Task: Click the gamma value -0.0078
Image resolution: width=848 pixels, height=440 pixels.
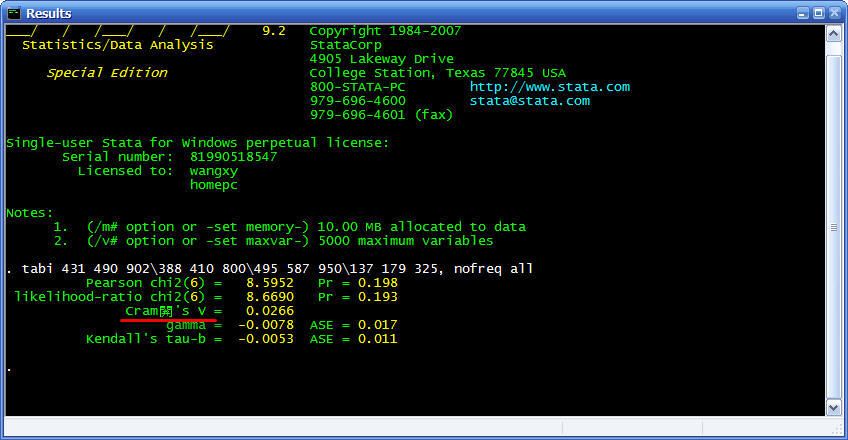Action: pyautogui.click(x=266, y=325)
